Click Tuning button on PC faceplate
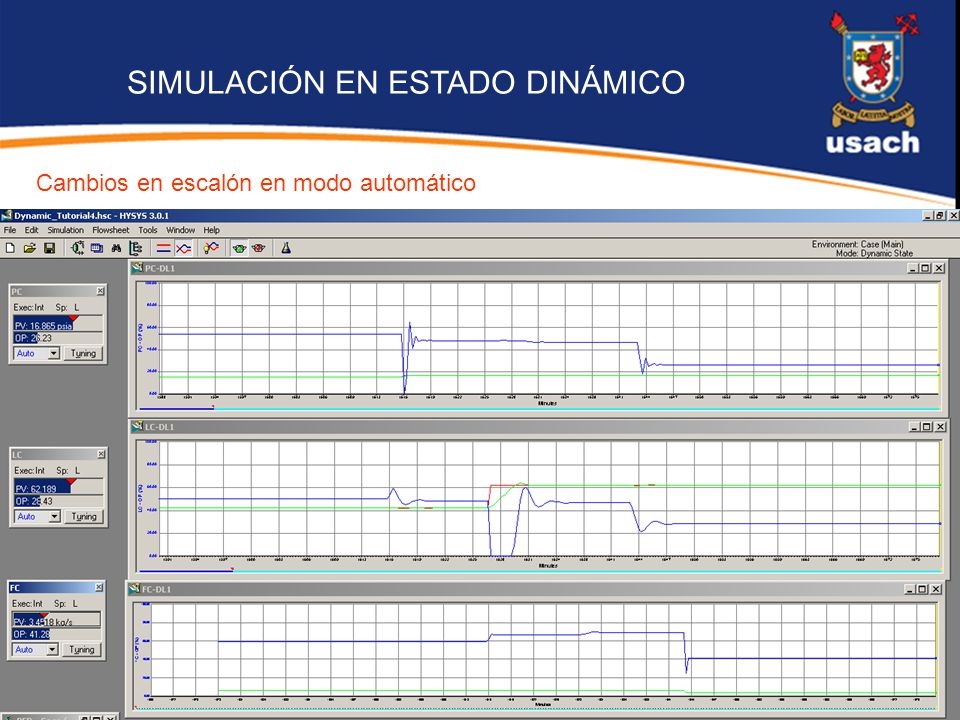This screenshot has width=960, height=720. 83,353
